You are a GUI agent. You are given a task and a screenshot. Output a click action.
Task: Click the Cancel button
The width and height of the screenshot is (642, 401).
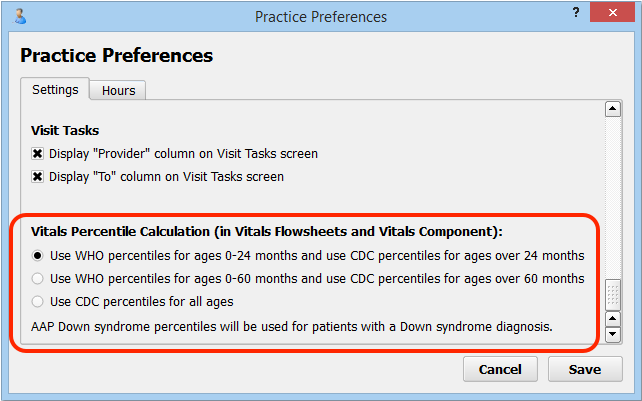(x=500, y=369)
